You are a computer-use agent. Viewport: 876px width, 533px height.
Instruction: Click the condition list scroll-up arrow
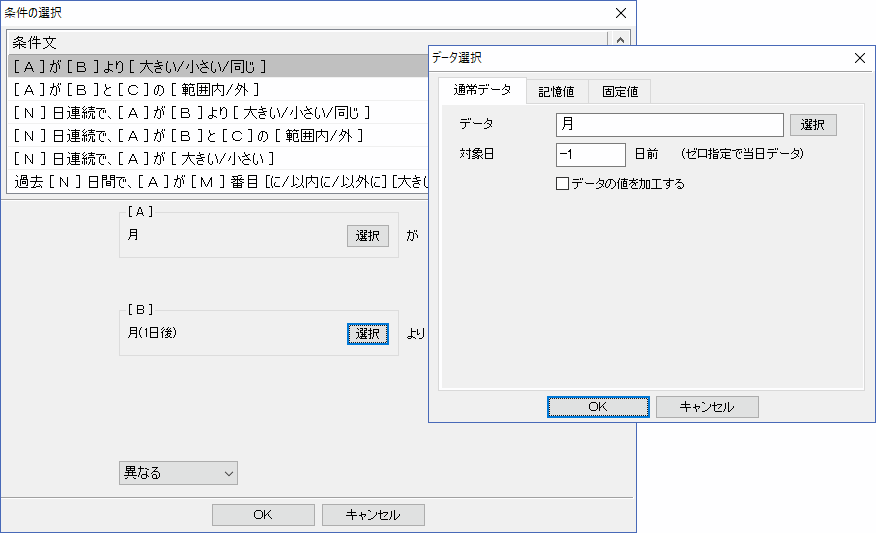[x=620, y=40]
